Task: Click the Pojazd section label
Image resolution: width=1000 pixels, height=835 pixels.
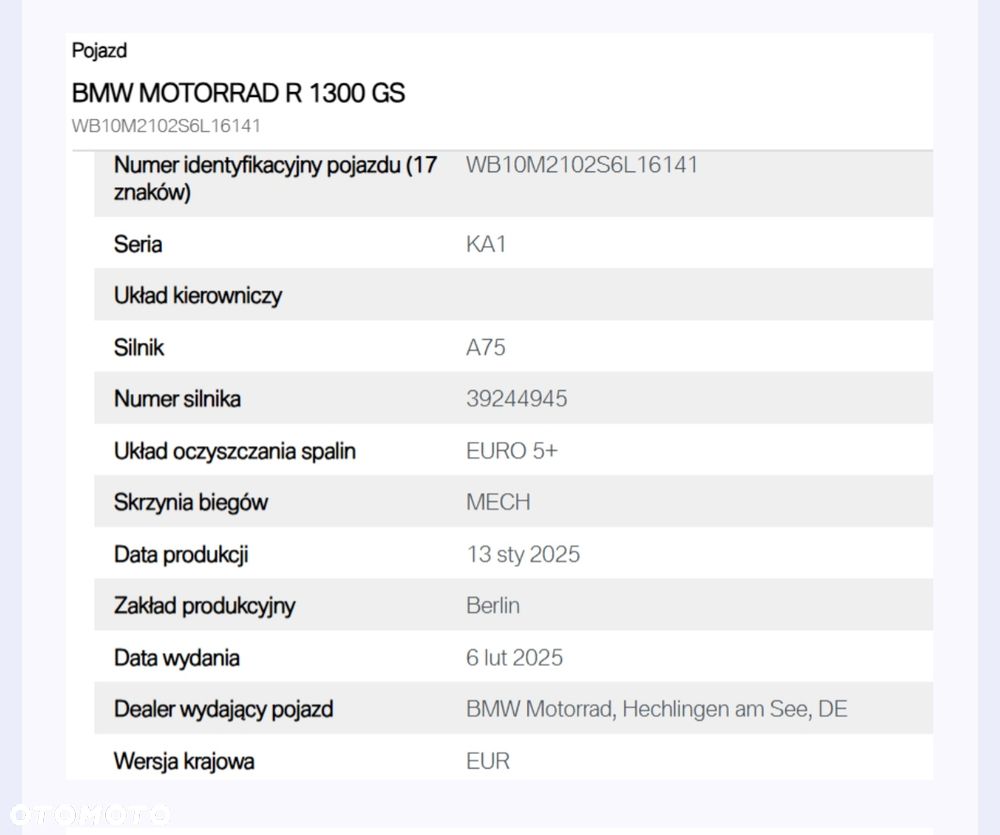Action: (x=99, y=50)
